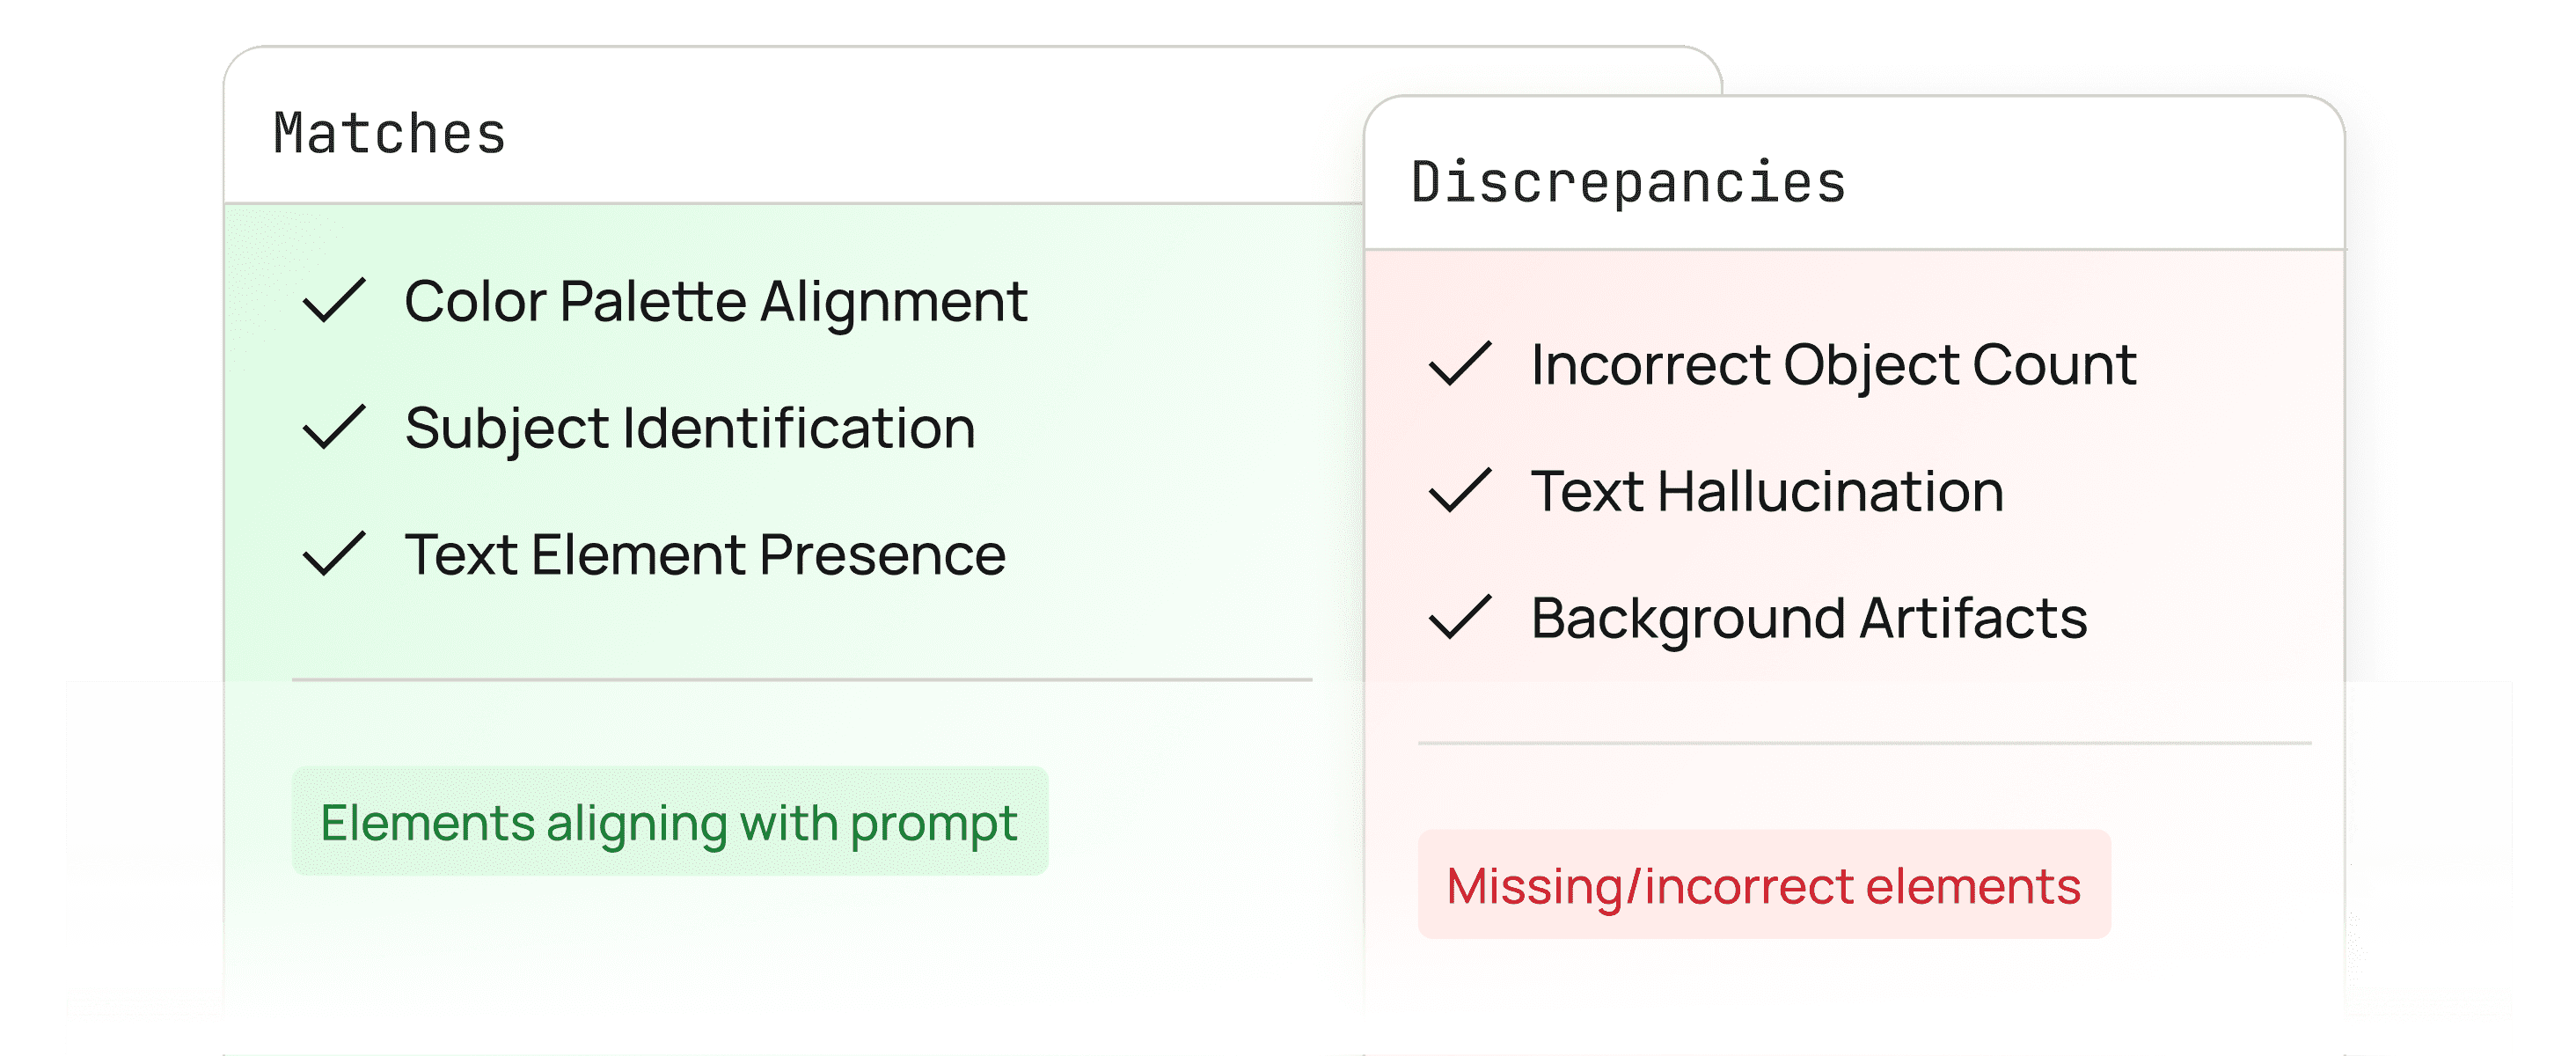Click the Incorrect Object Count checkmark icon
The height and width of the screenshot is (1056, 2576).
[1460, 364]
